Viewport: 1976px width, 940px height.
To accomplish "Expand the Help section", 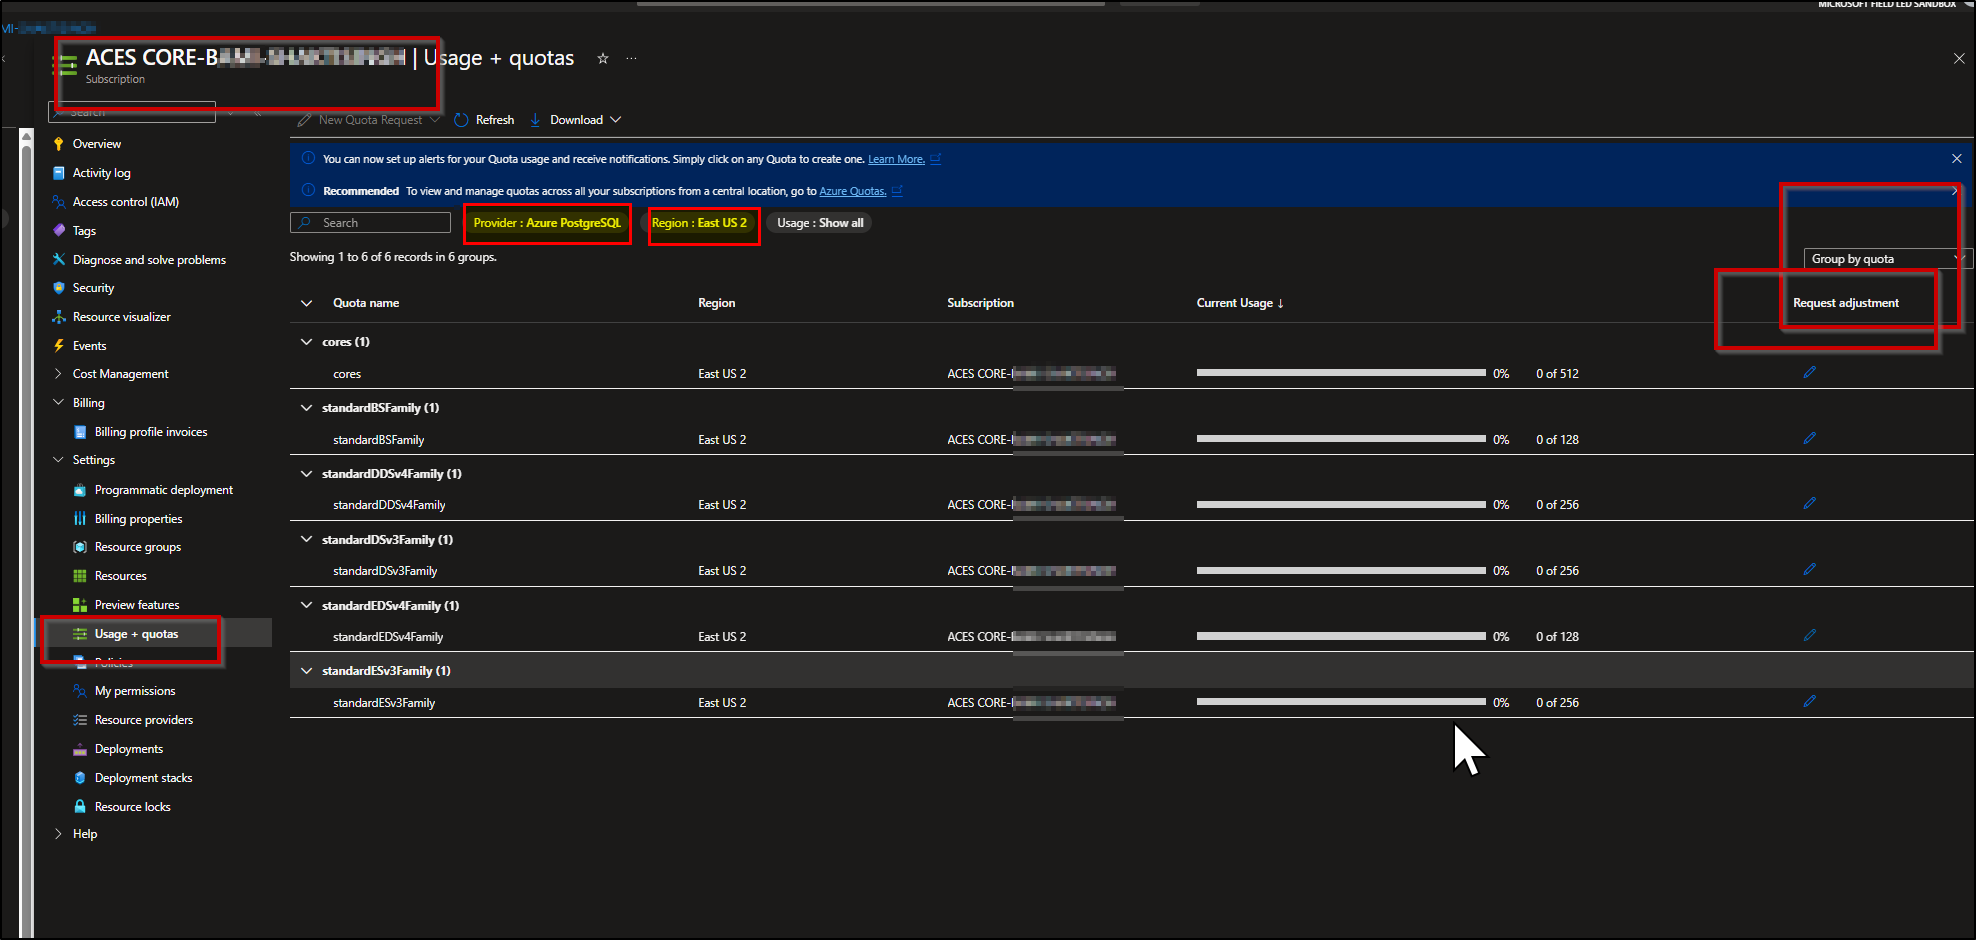I will [x=58, y=834].
